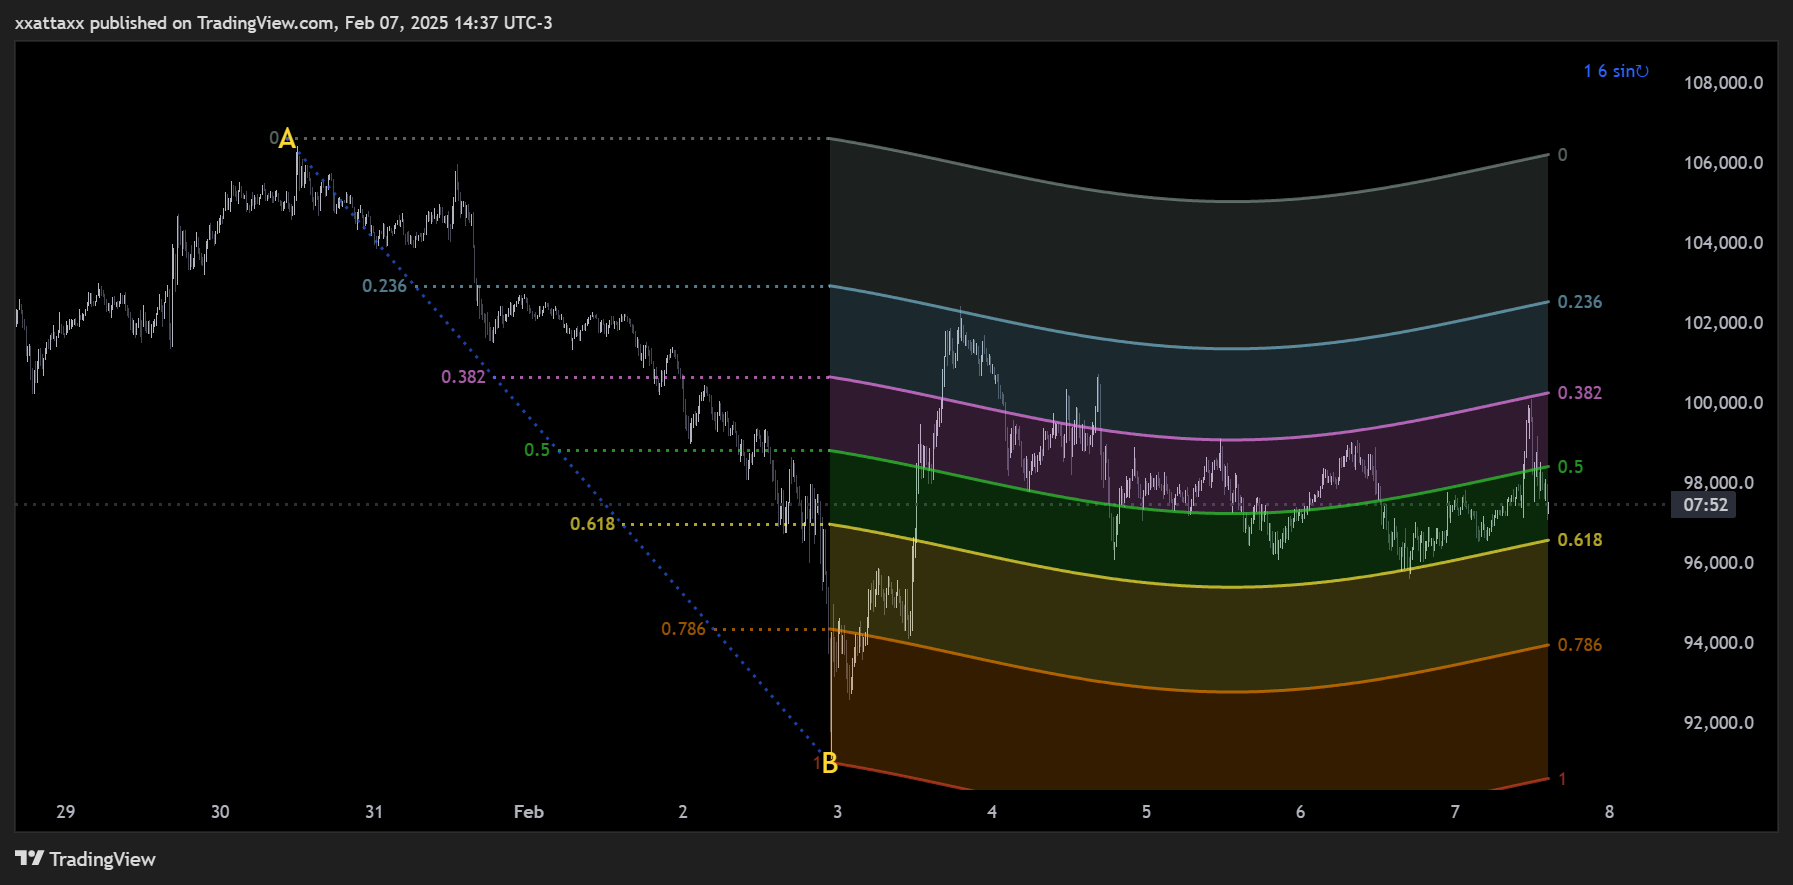
Task: Click the 0 label ending the gray curved band
Action: tap(1563, 155)
